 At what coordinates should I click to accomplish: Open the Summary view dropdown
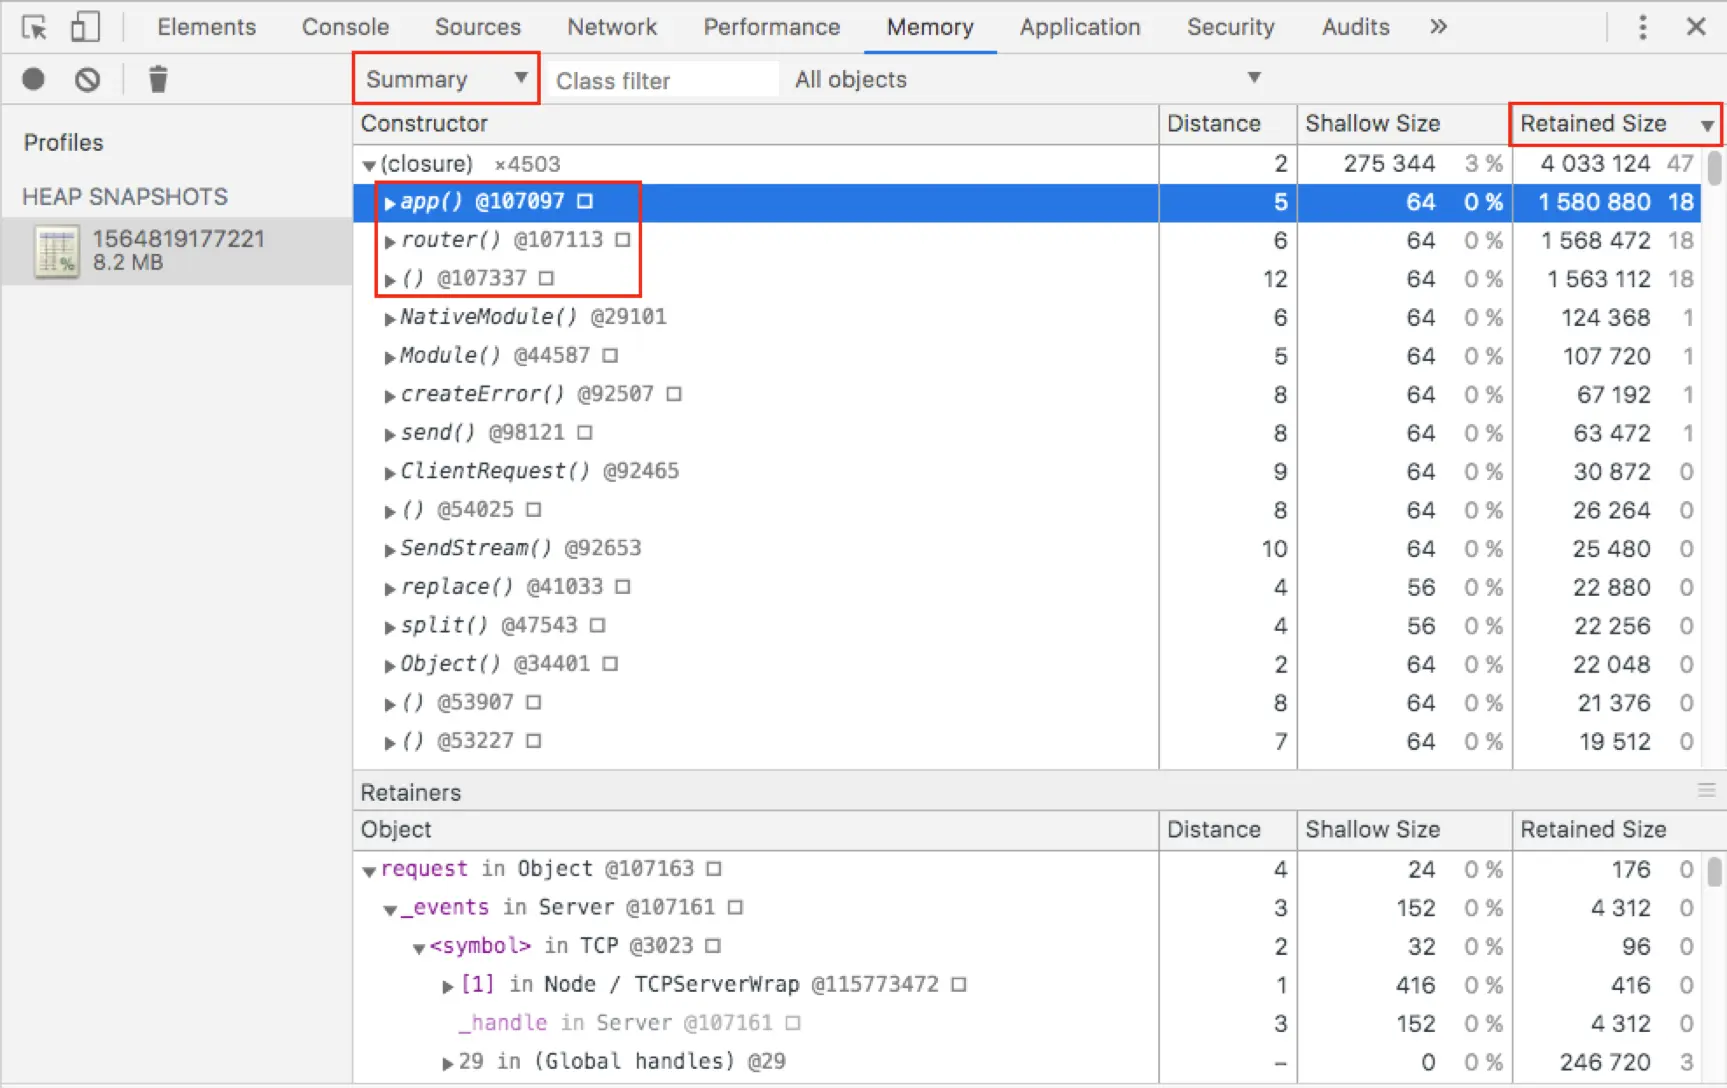coord(446,79)
